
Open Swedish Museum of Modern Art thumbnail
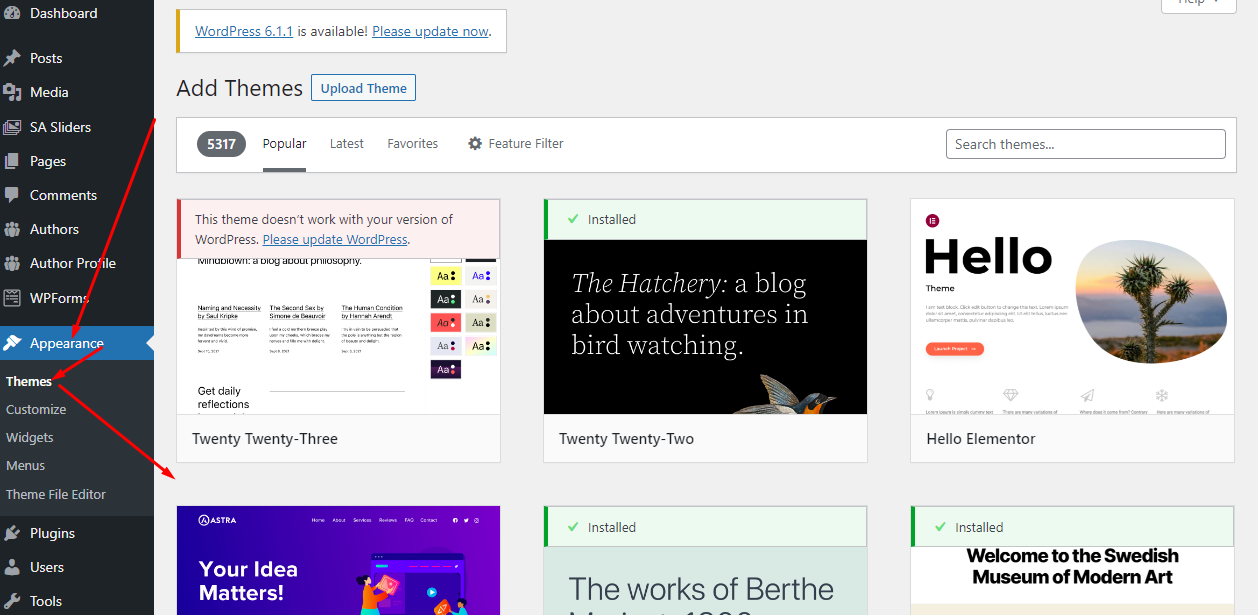[1072, 581]
